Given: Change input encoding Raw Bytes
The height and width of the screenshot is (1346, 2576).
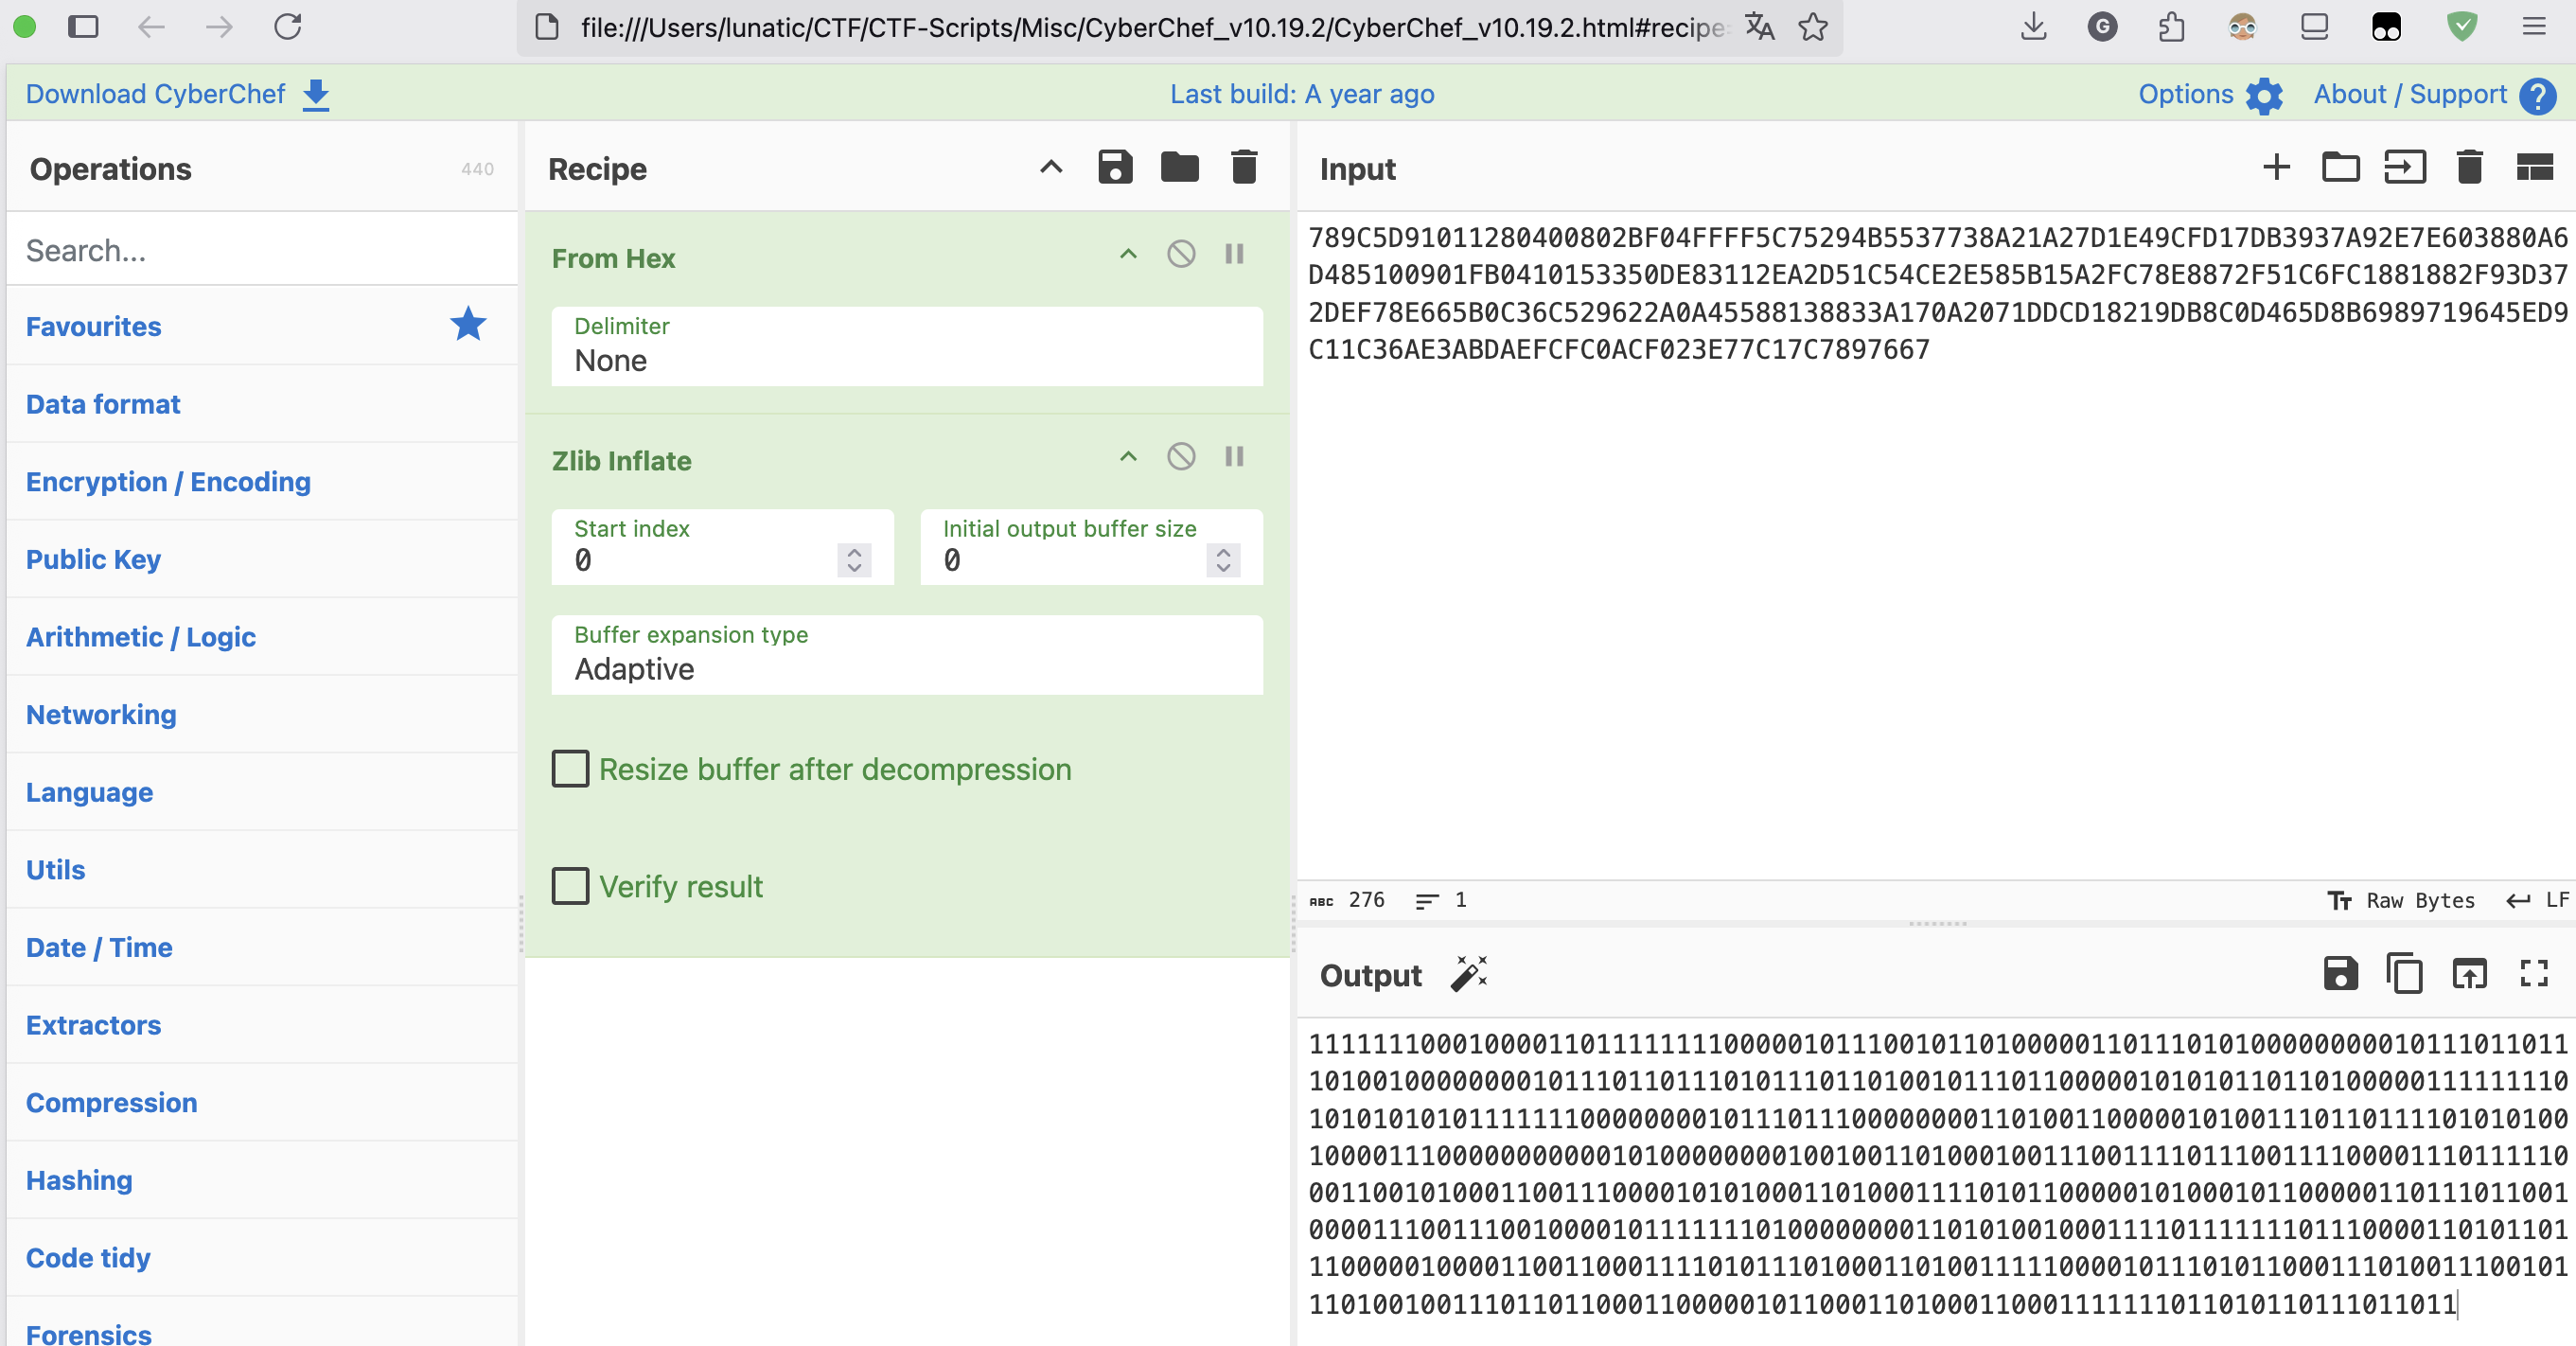Looking at the screenshot, I should pyautogui.click(x=2401, y=900).
